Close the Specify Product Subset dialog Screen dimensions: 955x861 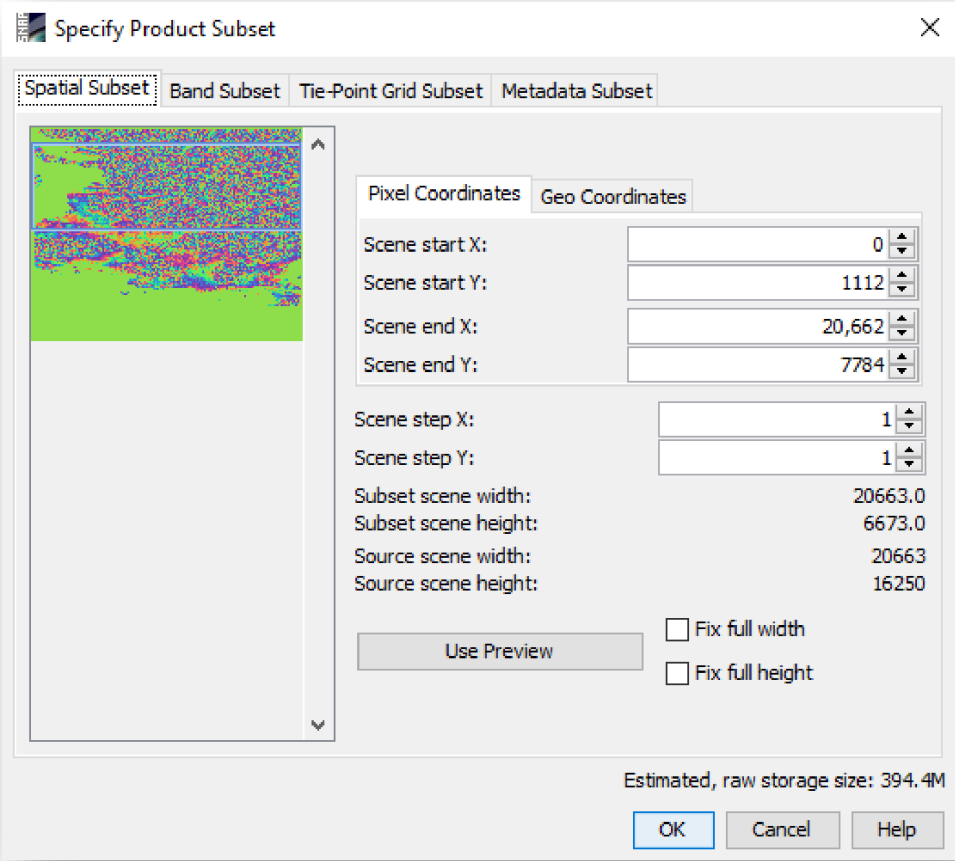[929, 27]
